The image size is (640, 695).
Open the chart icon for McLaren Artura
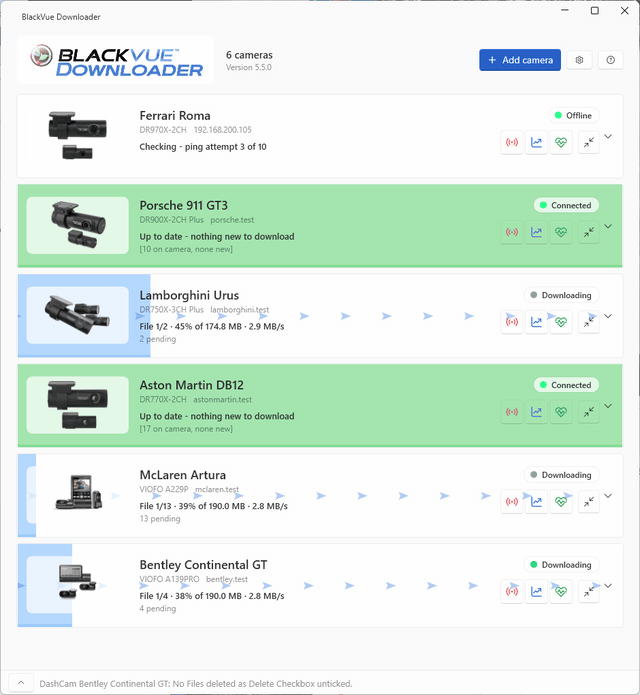[536, 502]
